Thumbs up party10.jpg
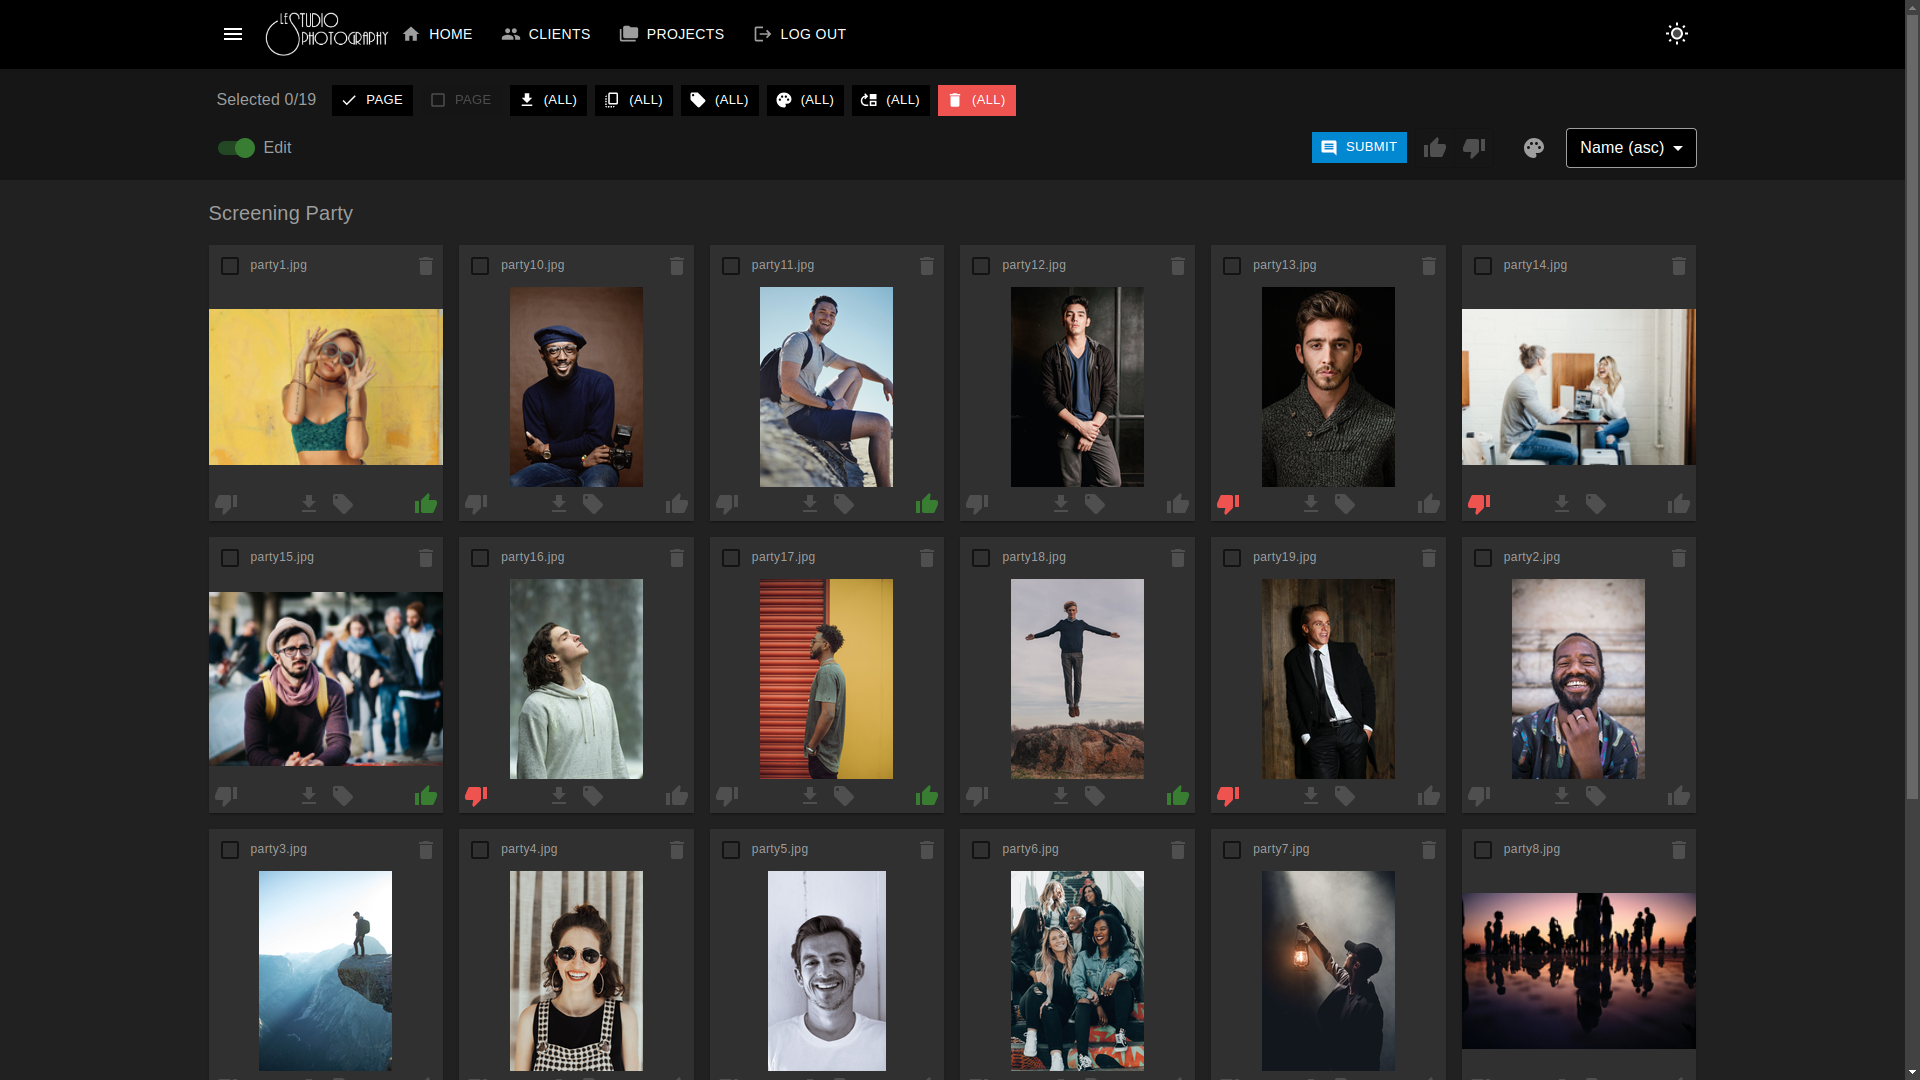Image resolution: width=1920 pixels, height=1080 pixels. coord(677,504)
